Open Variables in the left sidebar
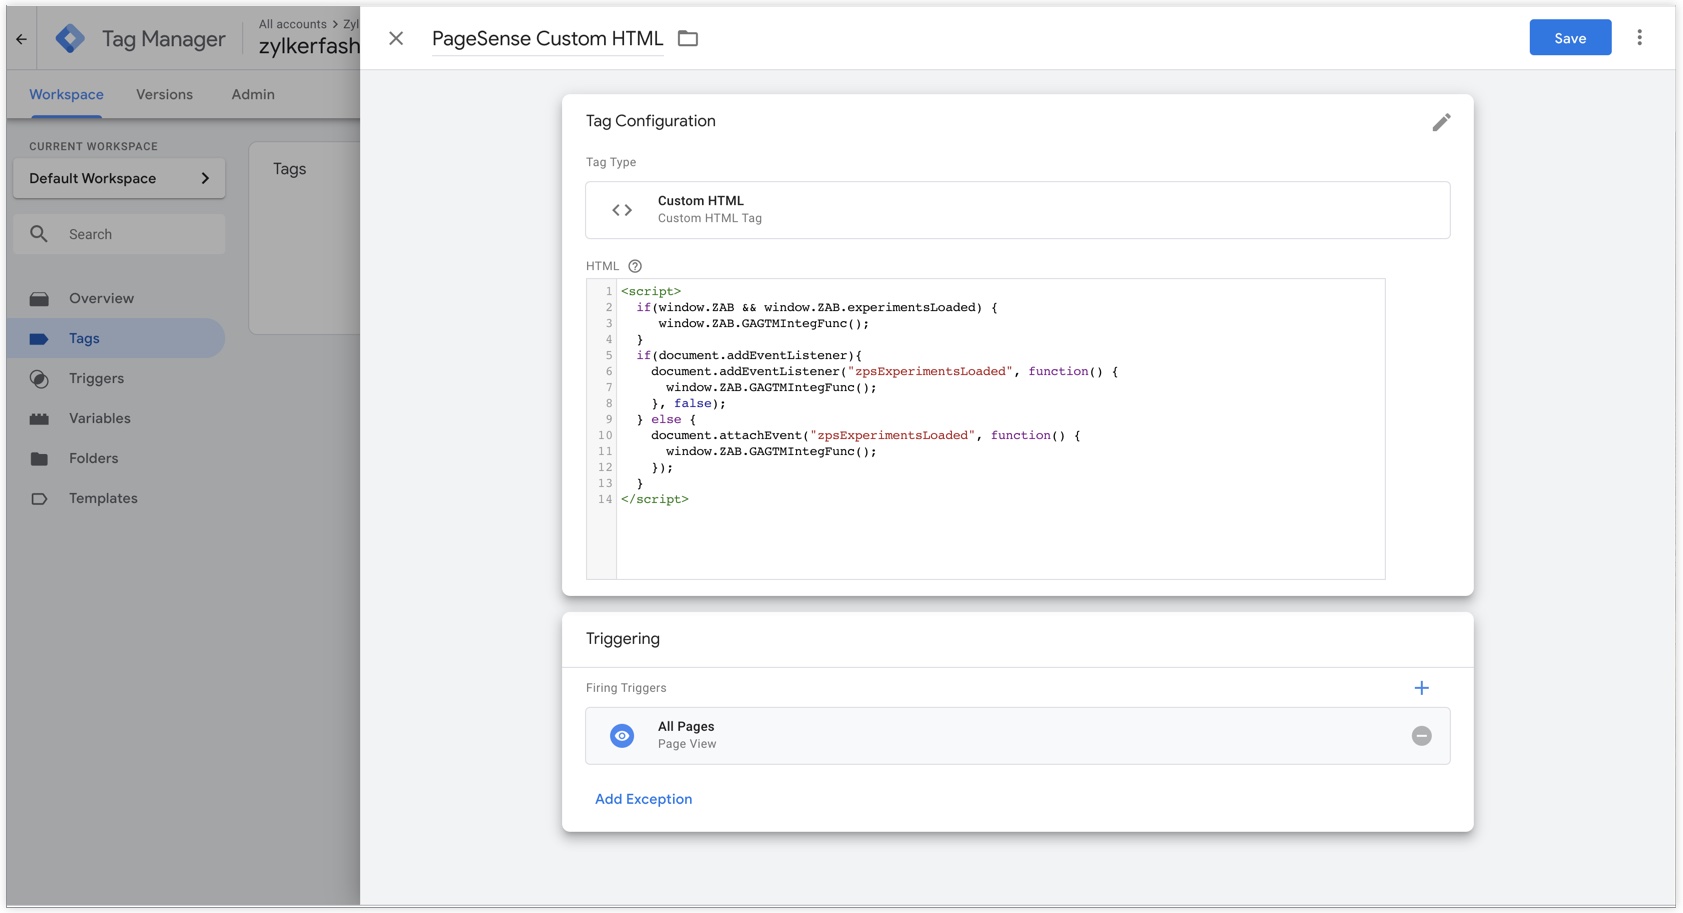 coord(99,419)
